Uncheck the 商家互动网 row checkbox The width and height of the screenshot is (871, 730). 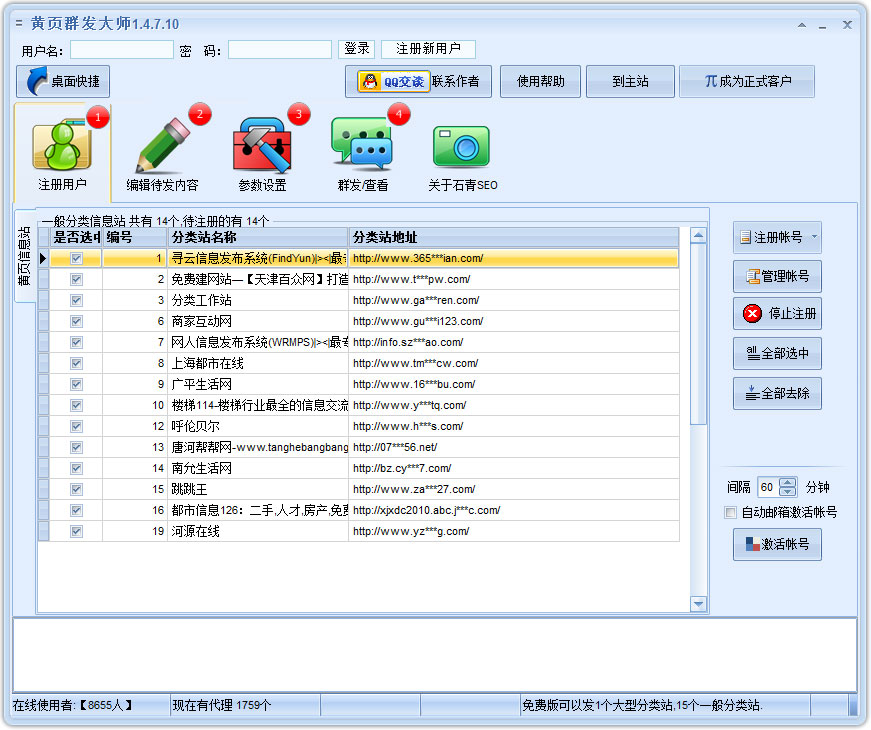click(76, 322)
